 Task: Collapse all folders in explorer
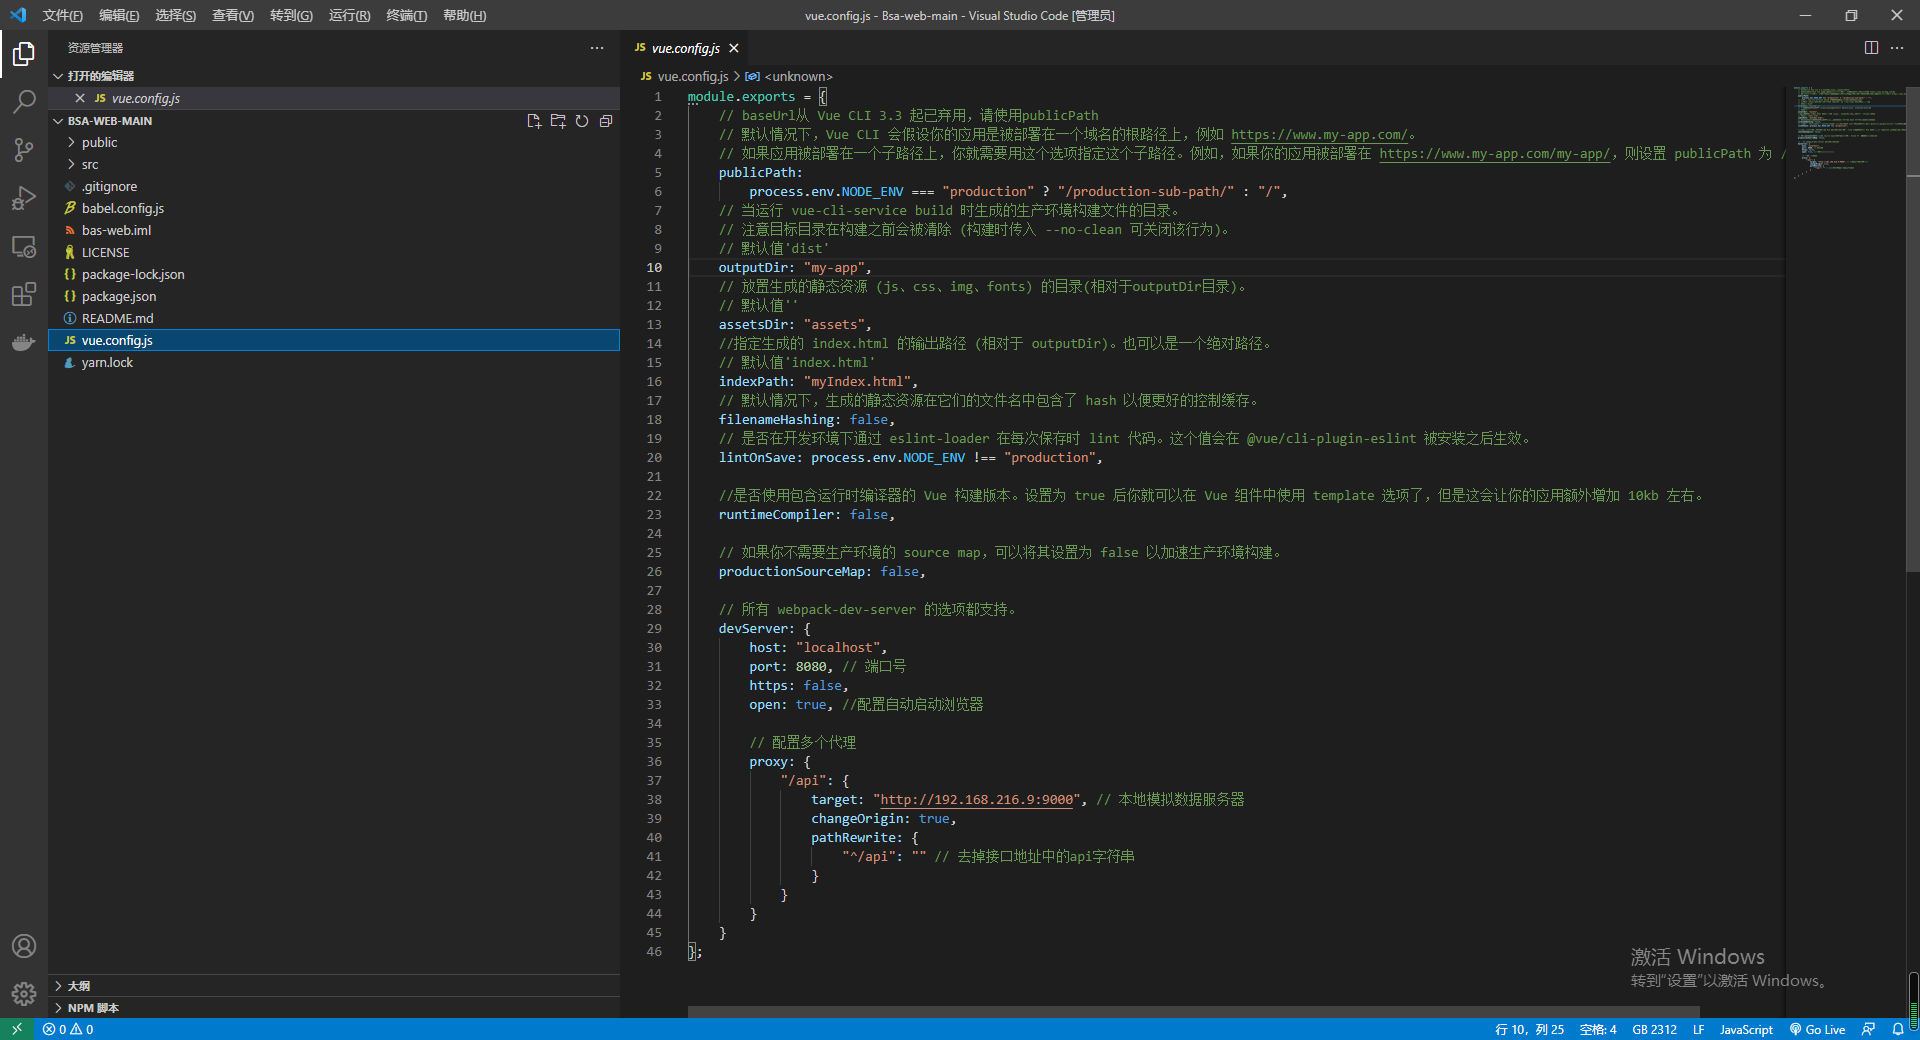click(606, 121)
